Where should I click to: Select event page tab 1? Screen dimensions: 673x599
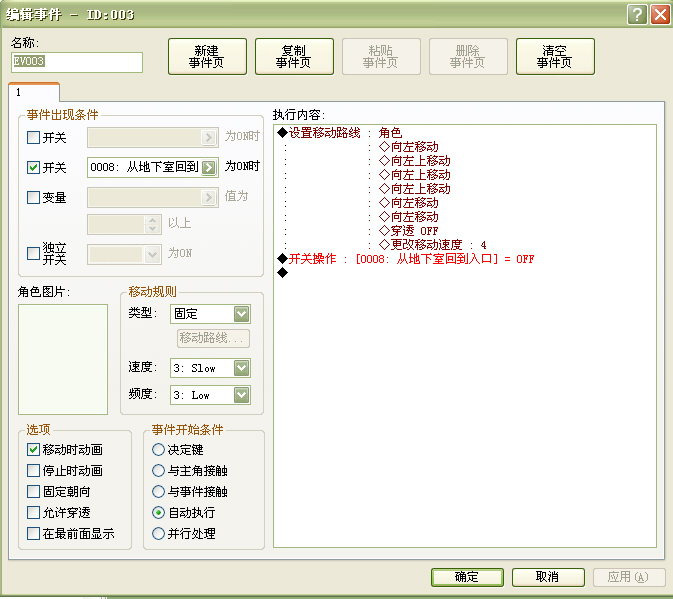(x=33, y=92)
